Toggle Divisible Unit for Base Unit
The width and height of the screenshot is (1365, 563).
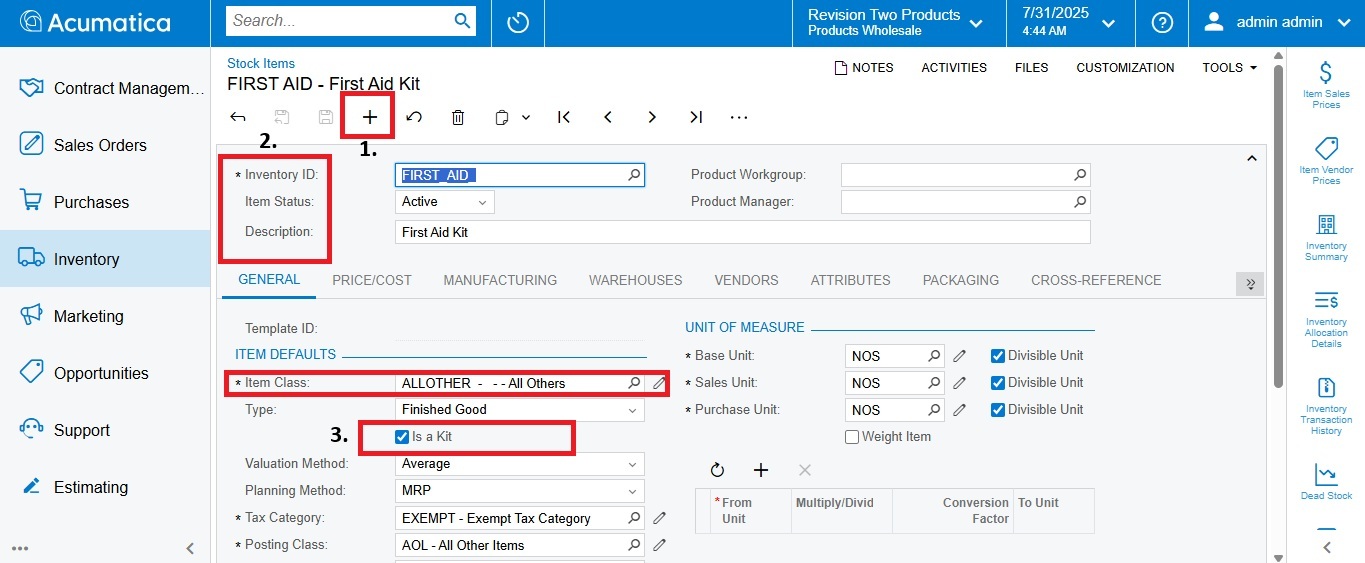pos(997,356)
